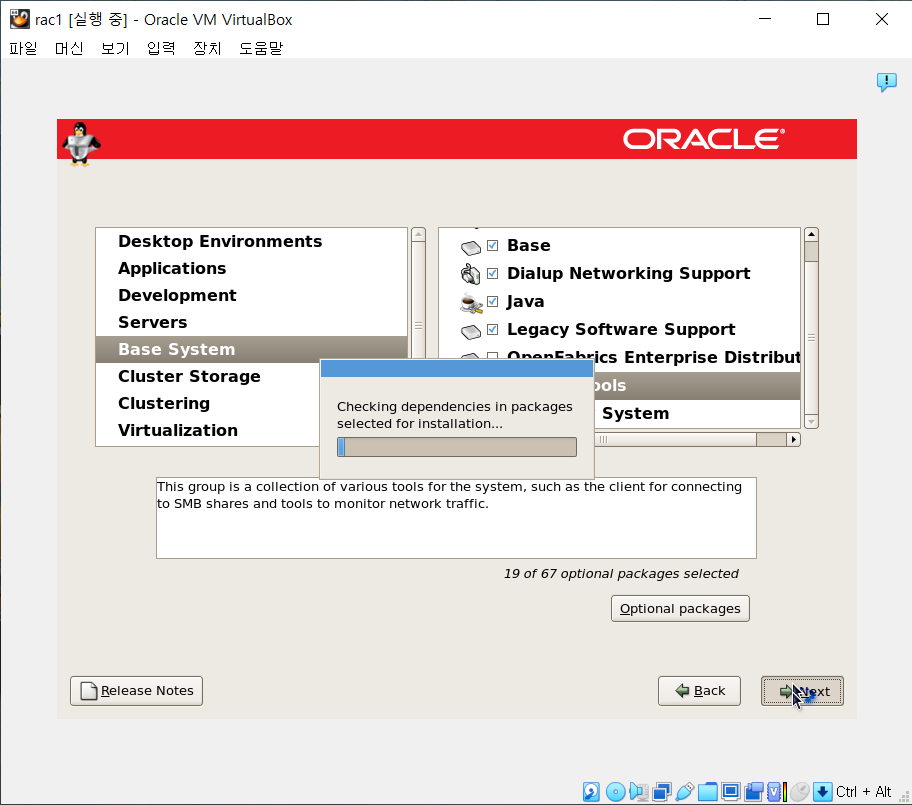
Task: Click category list scroll up arrow
Action: click(418, 234)
